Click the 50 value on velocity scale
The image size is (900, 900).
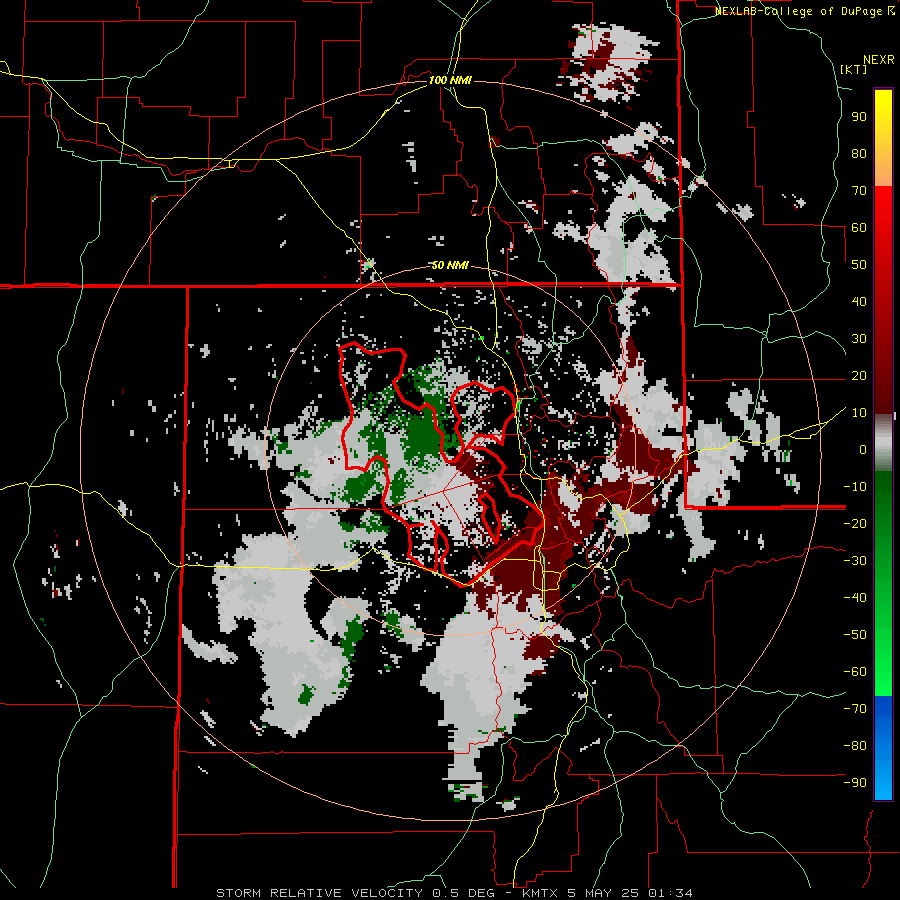[859, 265]
